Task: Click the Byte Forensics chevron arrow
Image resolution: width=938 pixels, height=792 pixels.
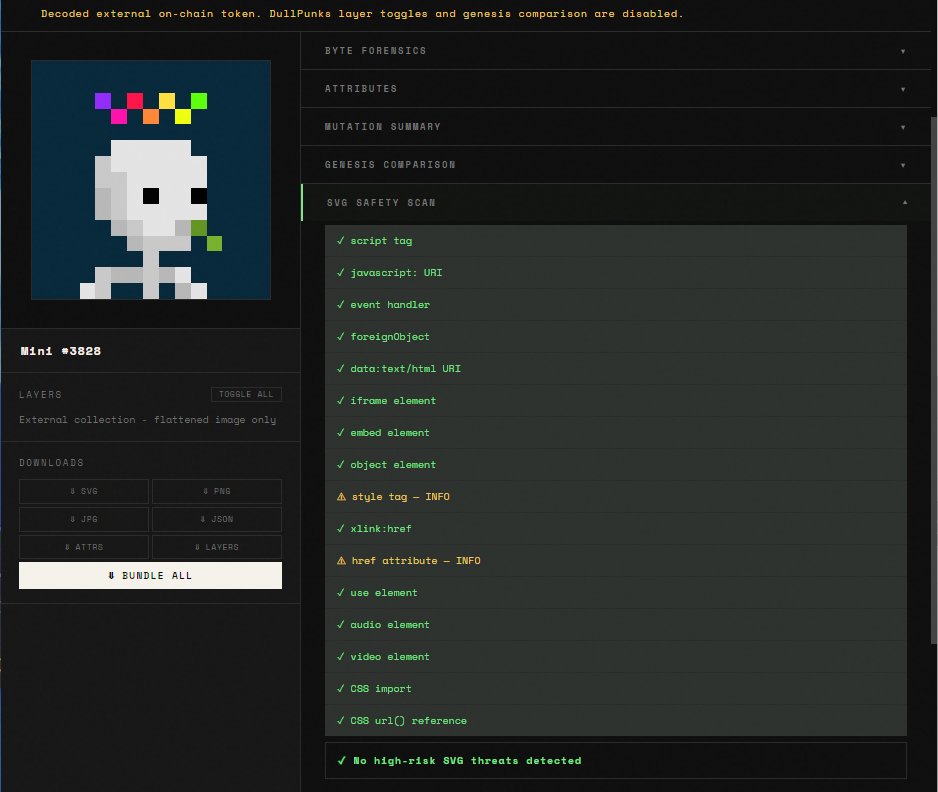Action: pyautogui.click(x=903, y=51)
